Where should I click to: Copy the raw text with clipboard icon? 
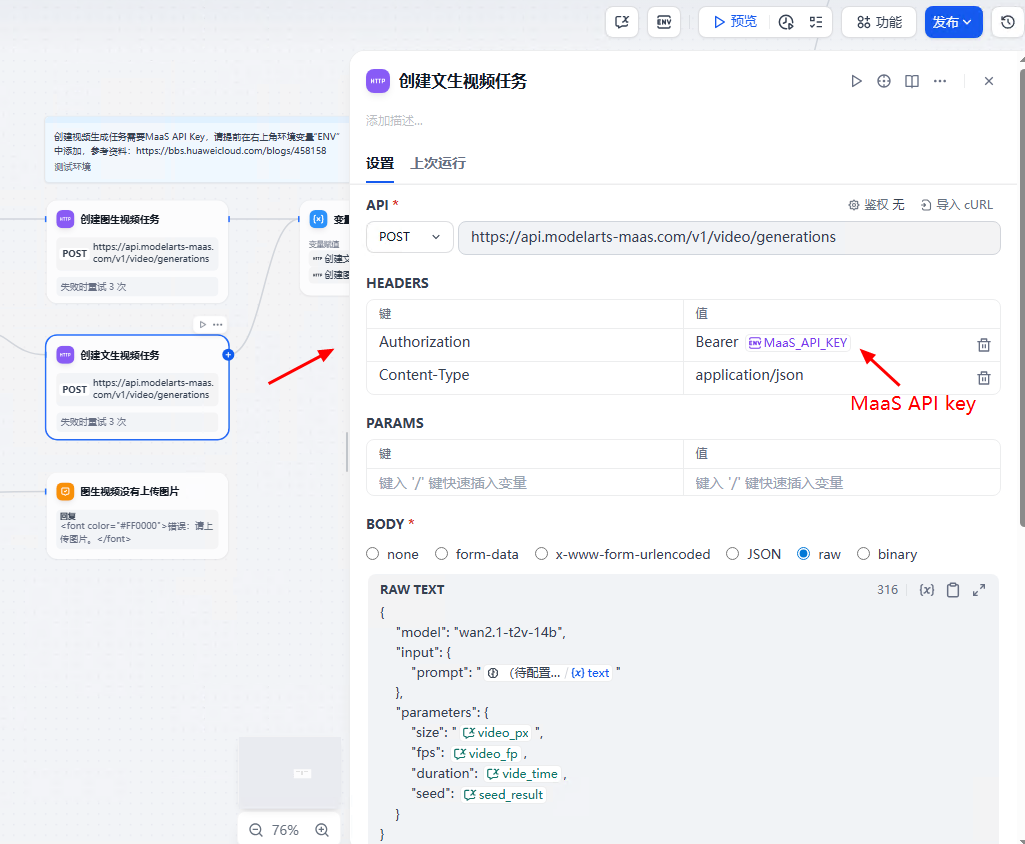(953, 590)
